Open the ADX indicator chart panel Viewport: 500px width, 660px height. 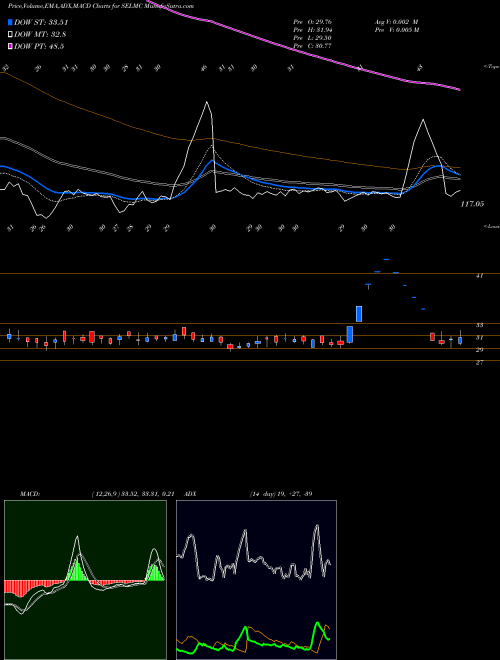pyautogui.click(x=256, y=580)
